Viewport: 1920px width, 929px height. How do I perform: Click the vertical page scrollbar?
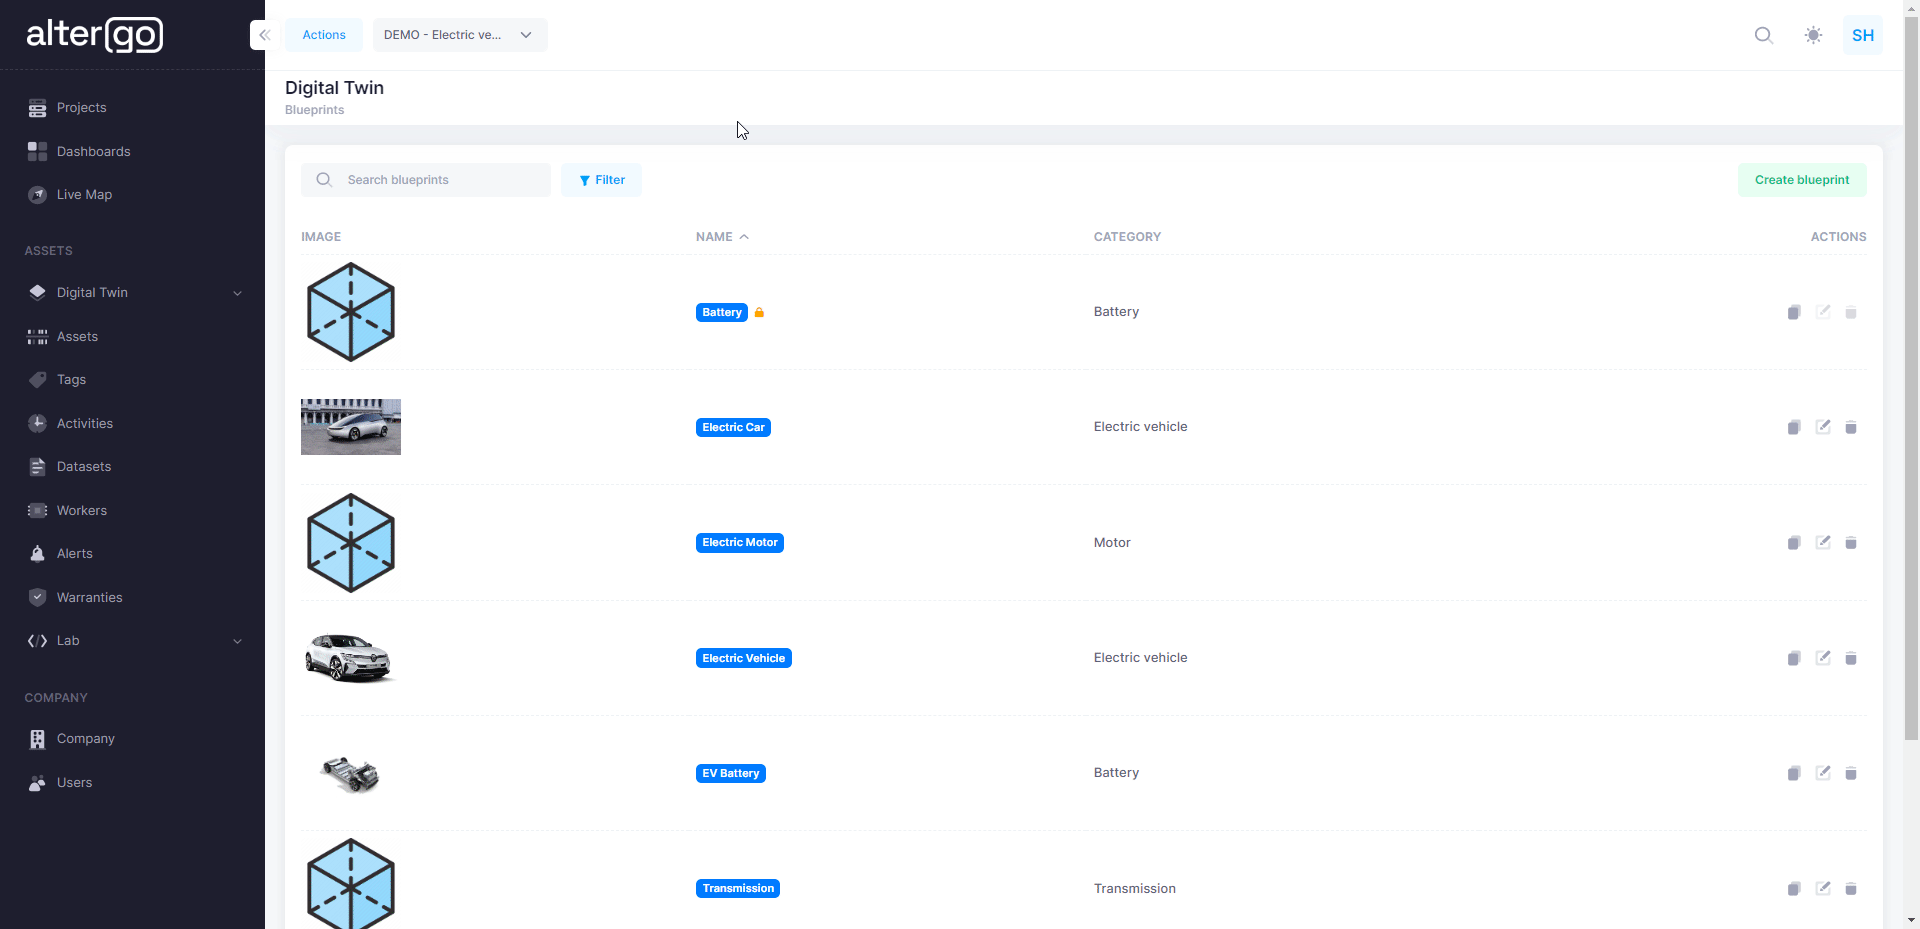[1911, 400]
